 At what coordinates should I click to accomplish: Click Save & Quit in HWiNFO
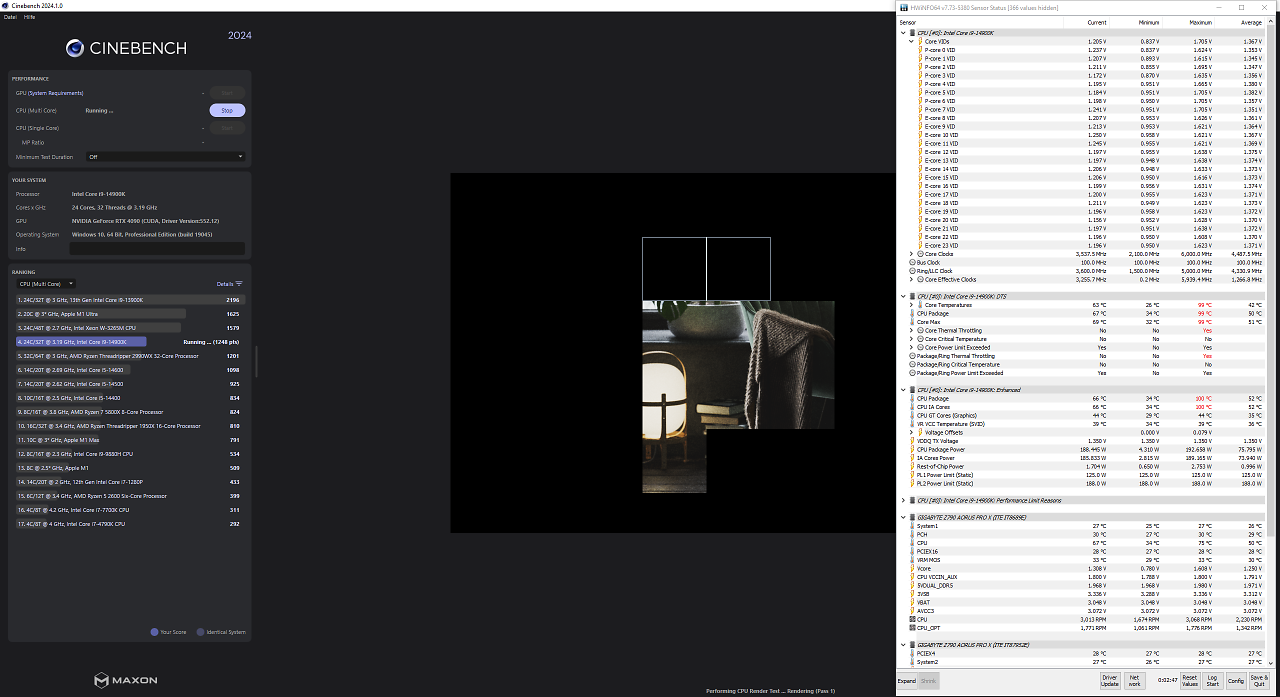[x=1259, y=680]
